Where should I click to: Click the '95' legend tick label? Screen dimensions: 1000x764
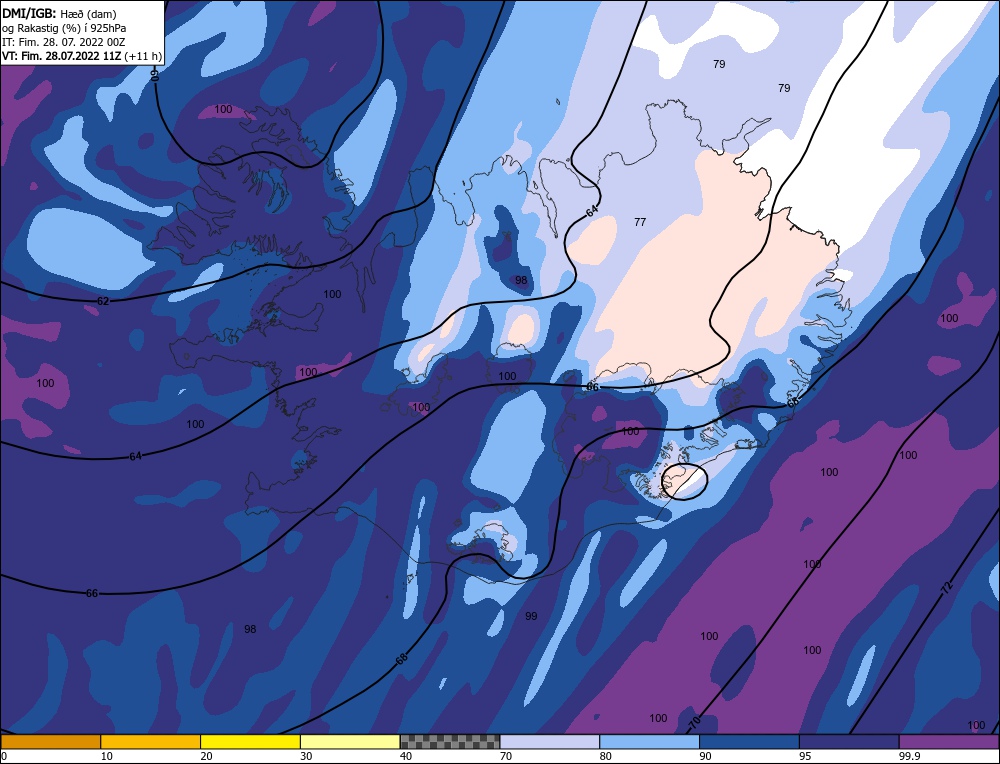pos(805,756)
